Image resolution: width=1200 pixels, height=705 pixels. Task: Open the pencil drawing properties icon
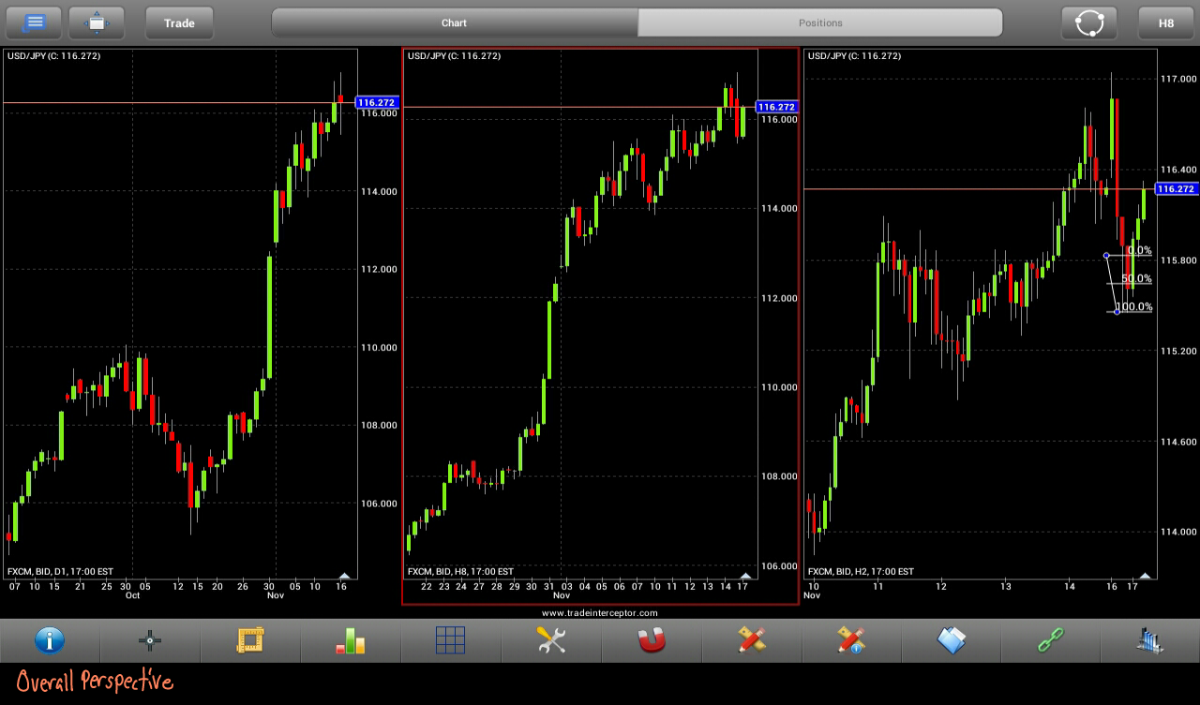851,640
